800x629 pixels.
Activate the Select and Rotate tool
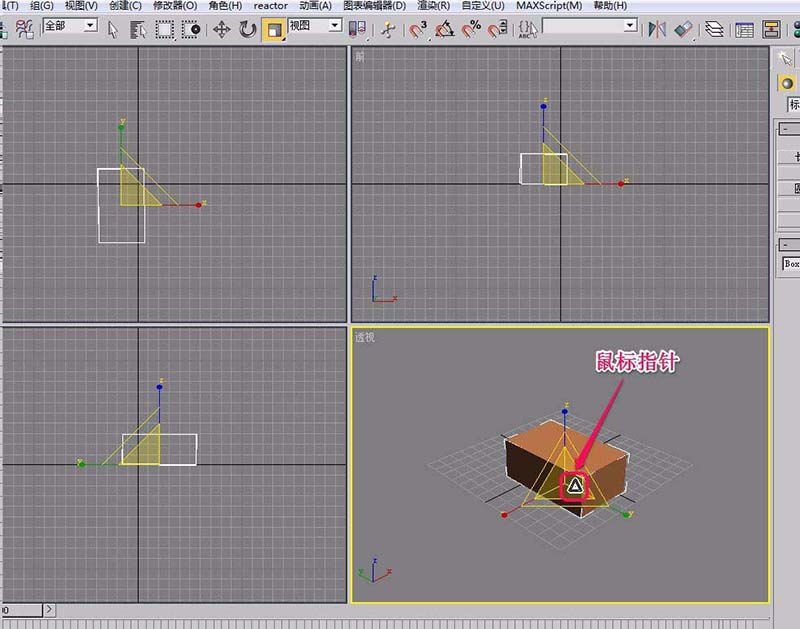(247, 29)
